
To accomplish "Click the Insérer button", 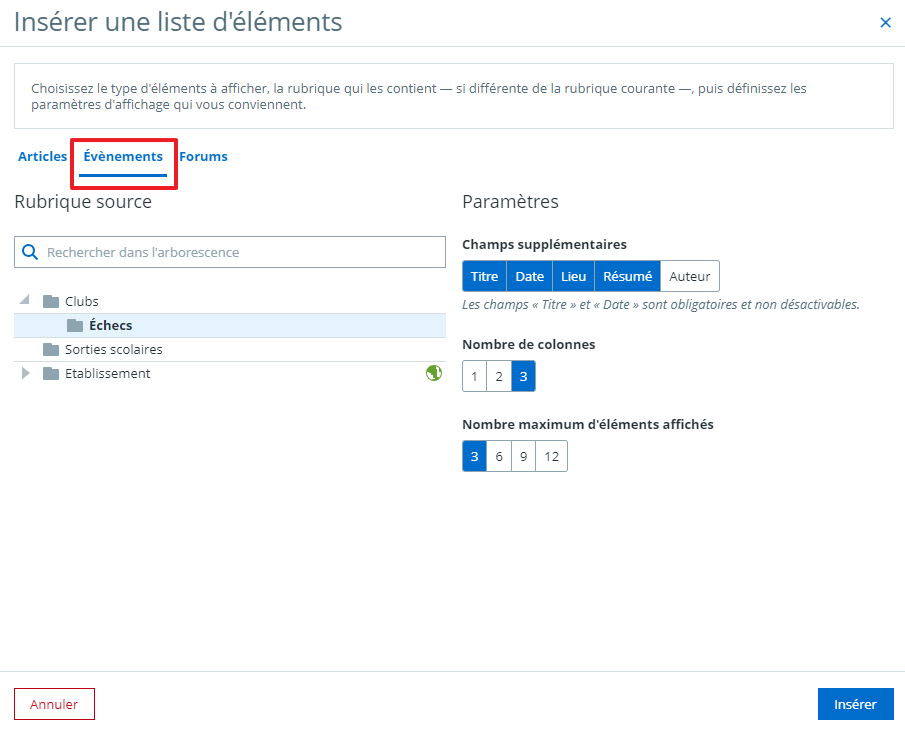I will [855, 704].
